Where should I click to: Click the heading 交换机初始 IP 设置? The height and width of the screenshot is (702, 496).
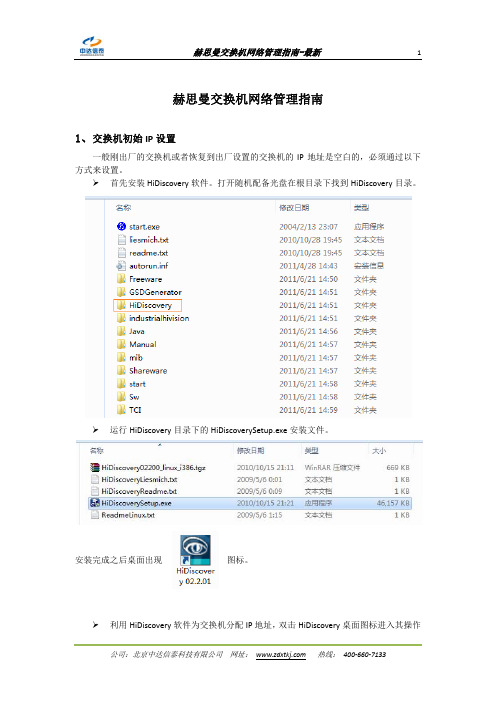134,139
